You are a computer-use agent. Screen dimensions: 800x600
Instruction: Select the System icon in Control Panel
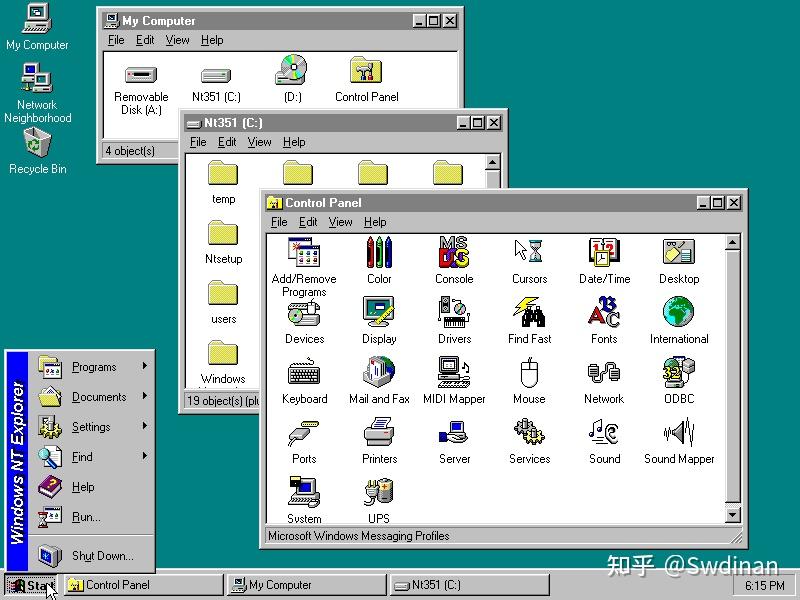pos(304,494)
